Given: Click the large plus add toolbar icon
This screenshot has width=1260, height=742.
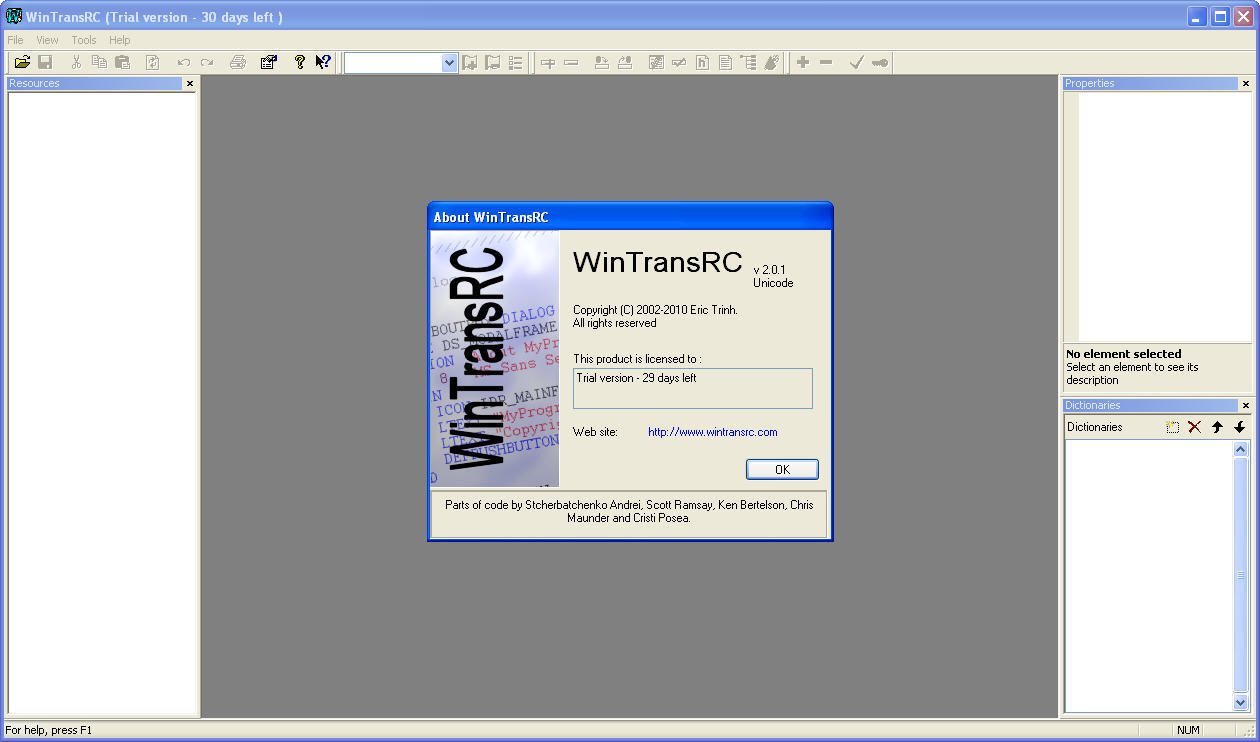Looking at the screenshot, I should [x=803, y=63].
